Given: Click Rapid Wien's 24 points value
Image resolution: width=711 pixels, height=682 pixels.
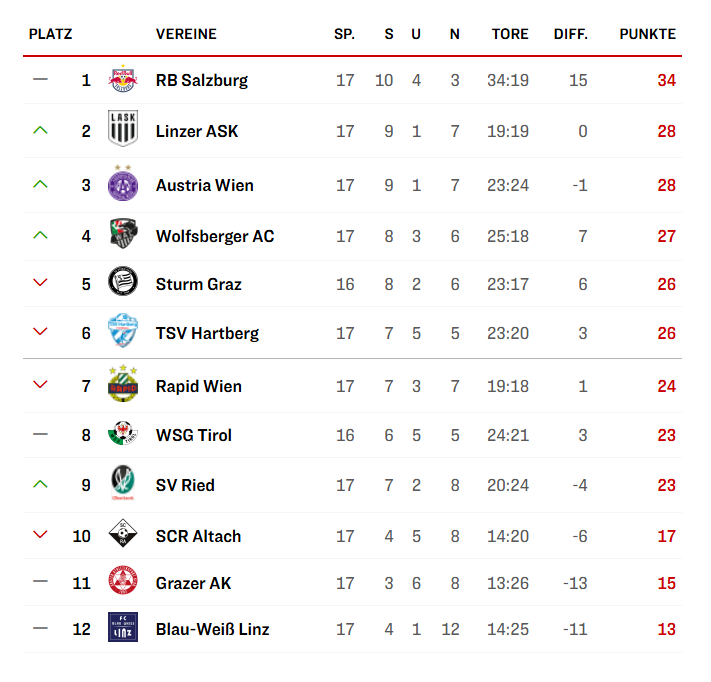Looking at the screenshot, I should coord(666,386).
